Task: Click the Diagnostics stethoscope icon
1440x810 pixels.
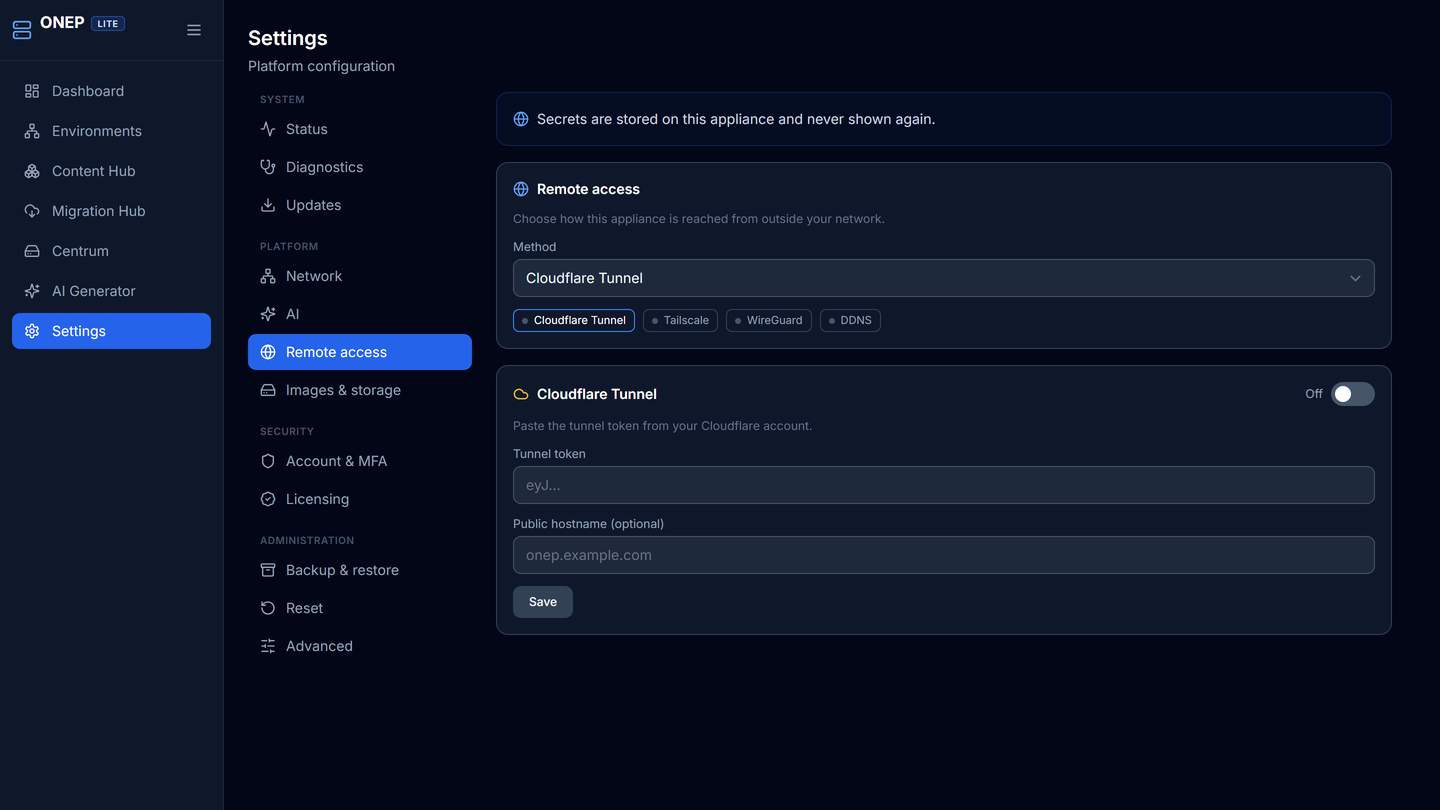Action: click(x=268, y=167)
